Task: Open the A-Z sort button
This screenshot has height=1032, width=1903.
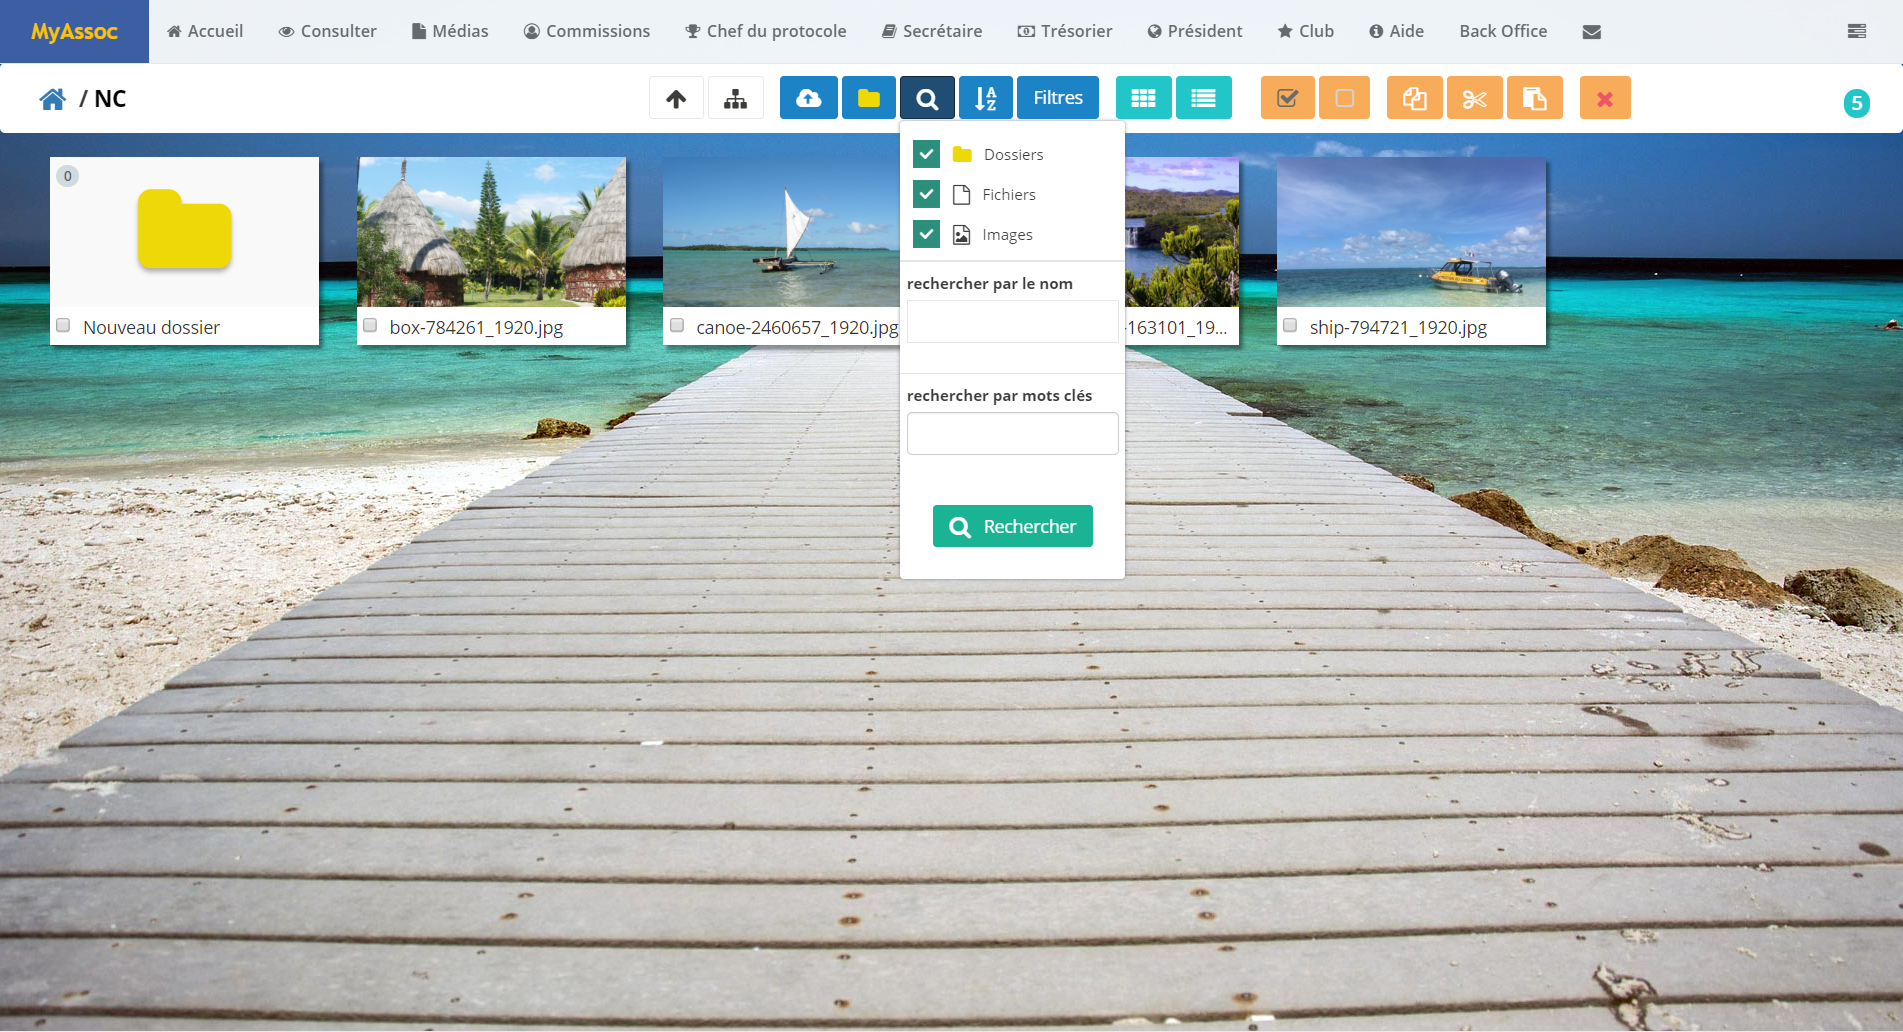Action: pos(986,98)
